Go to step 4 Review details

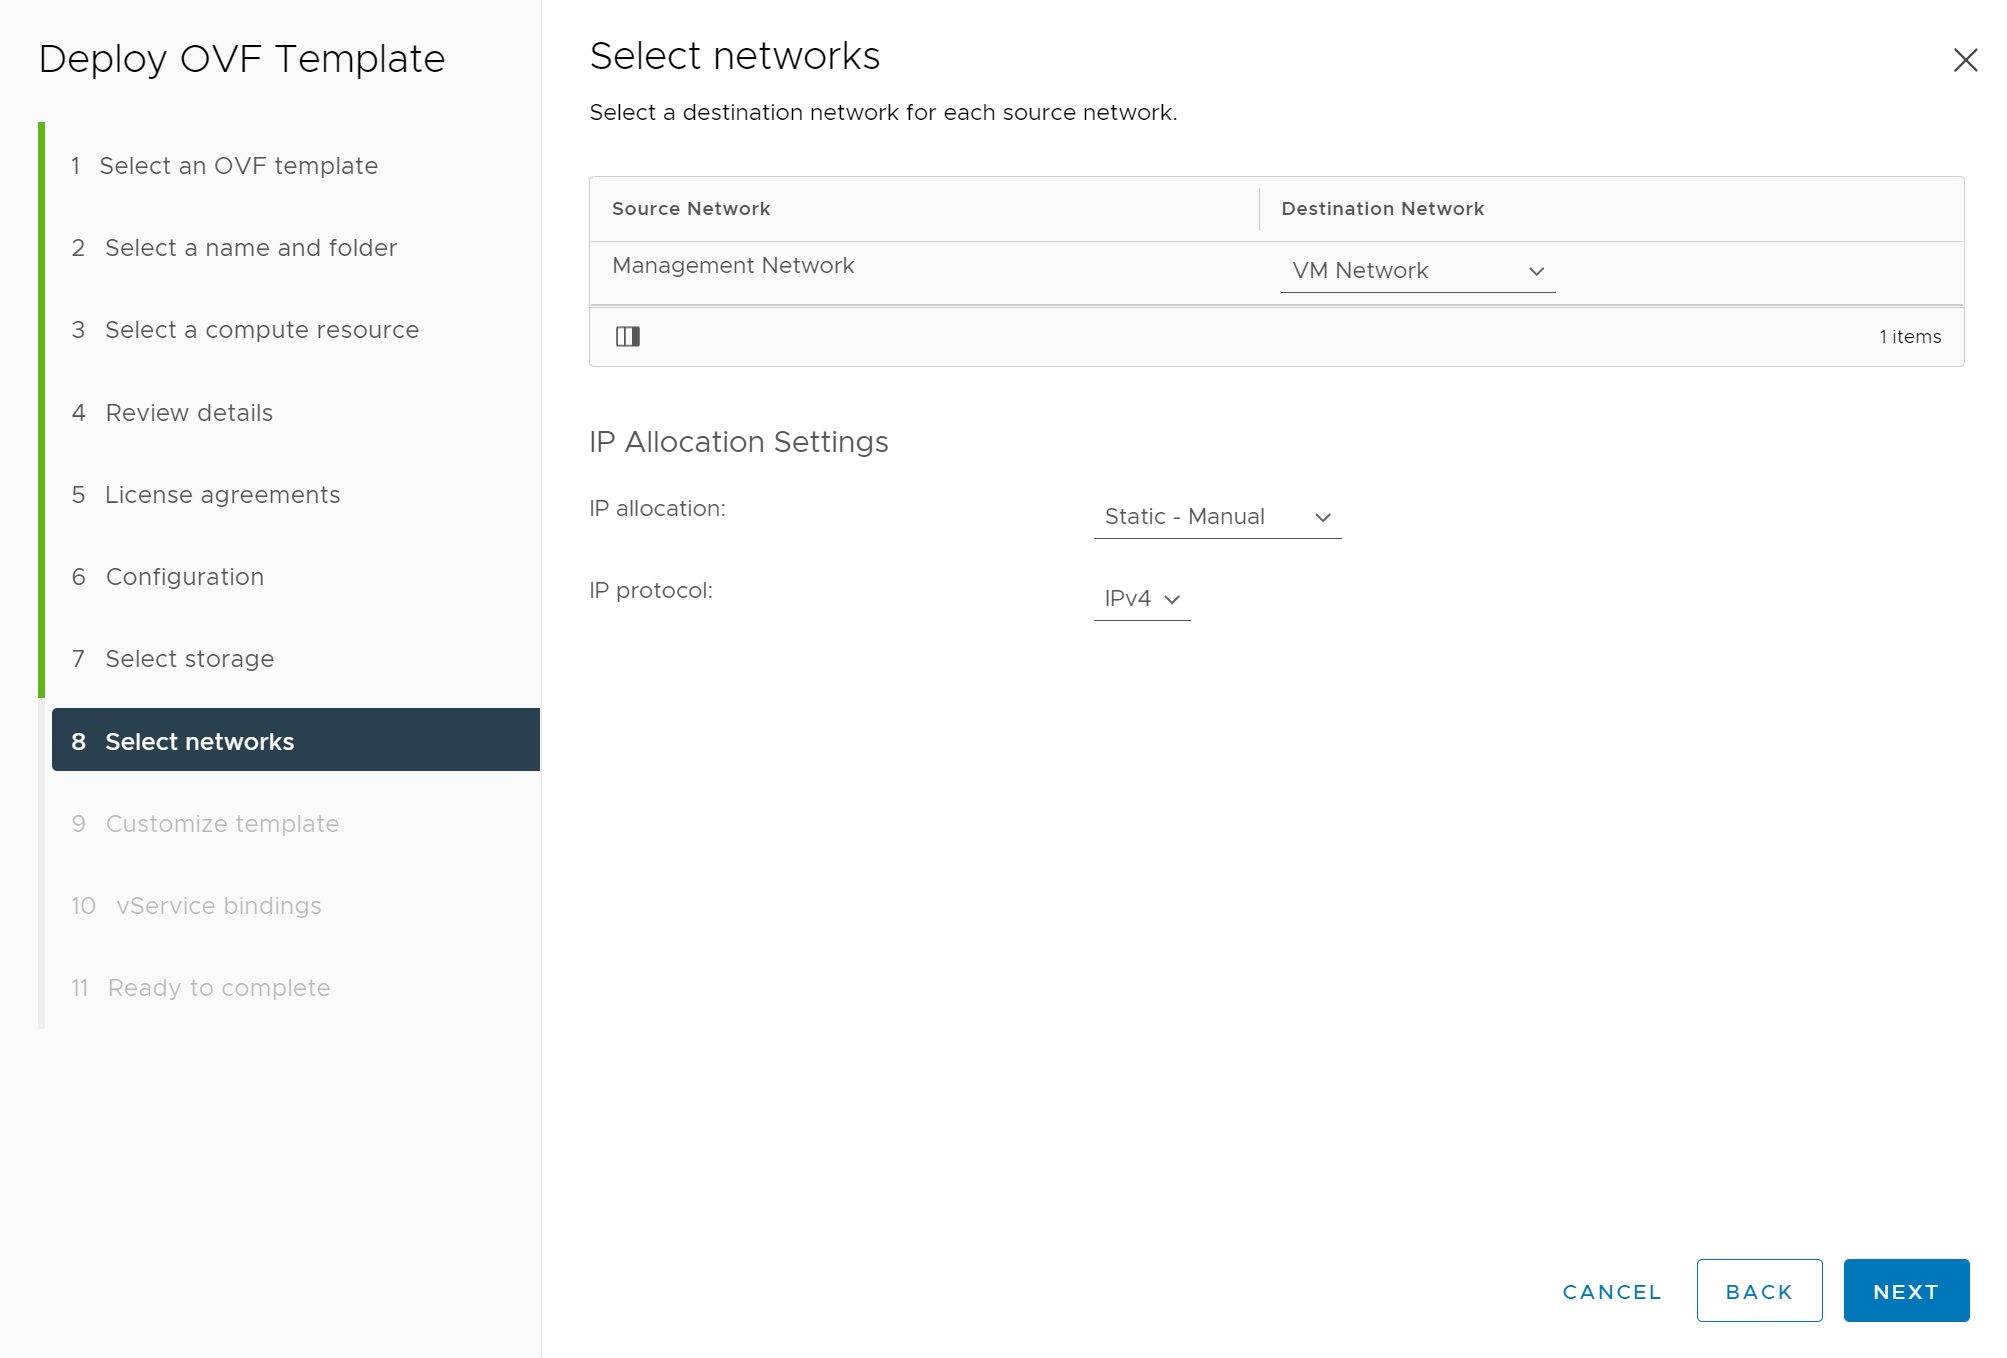click(172, 413)
